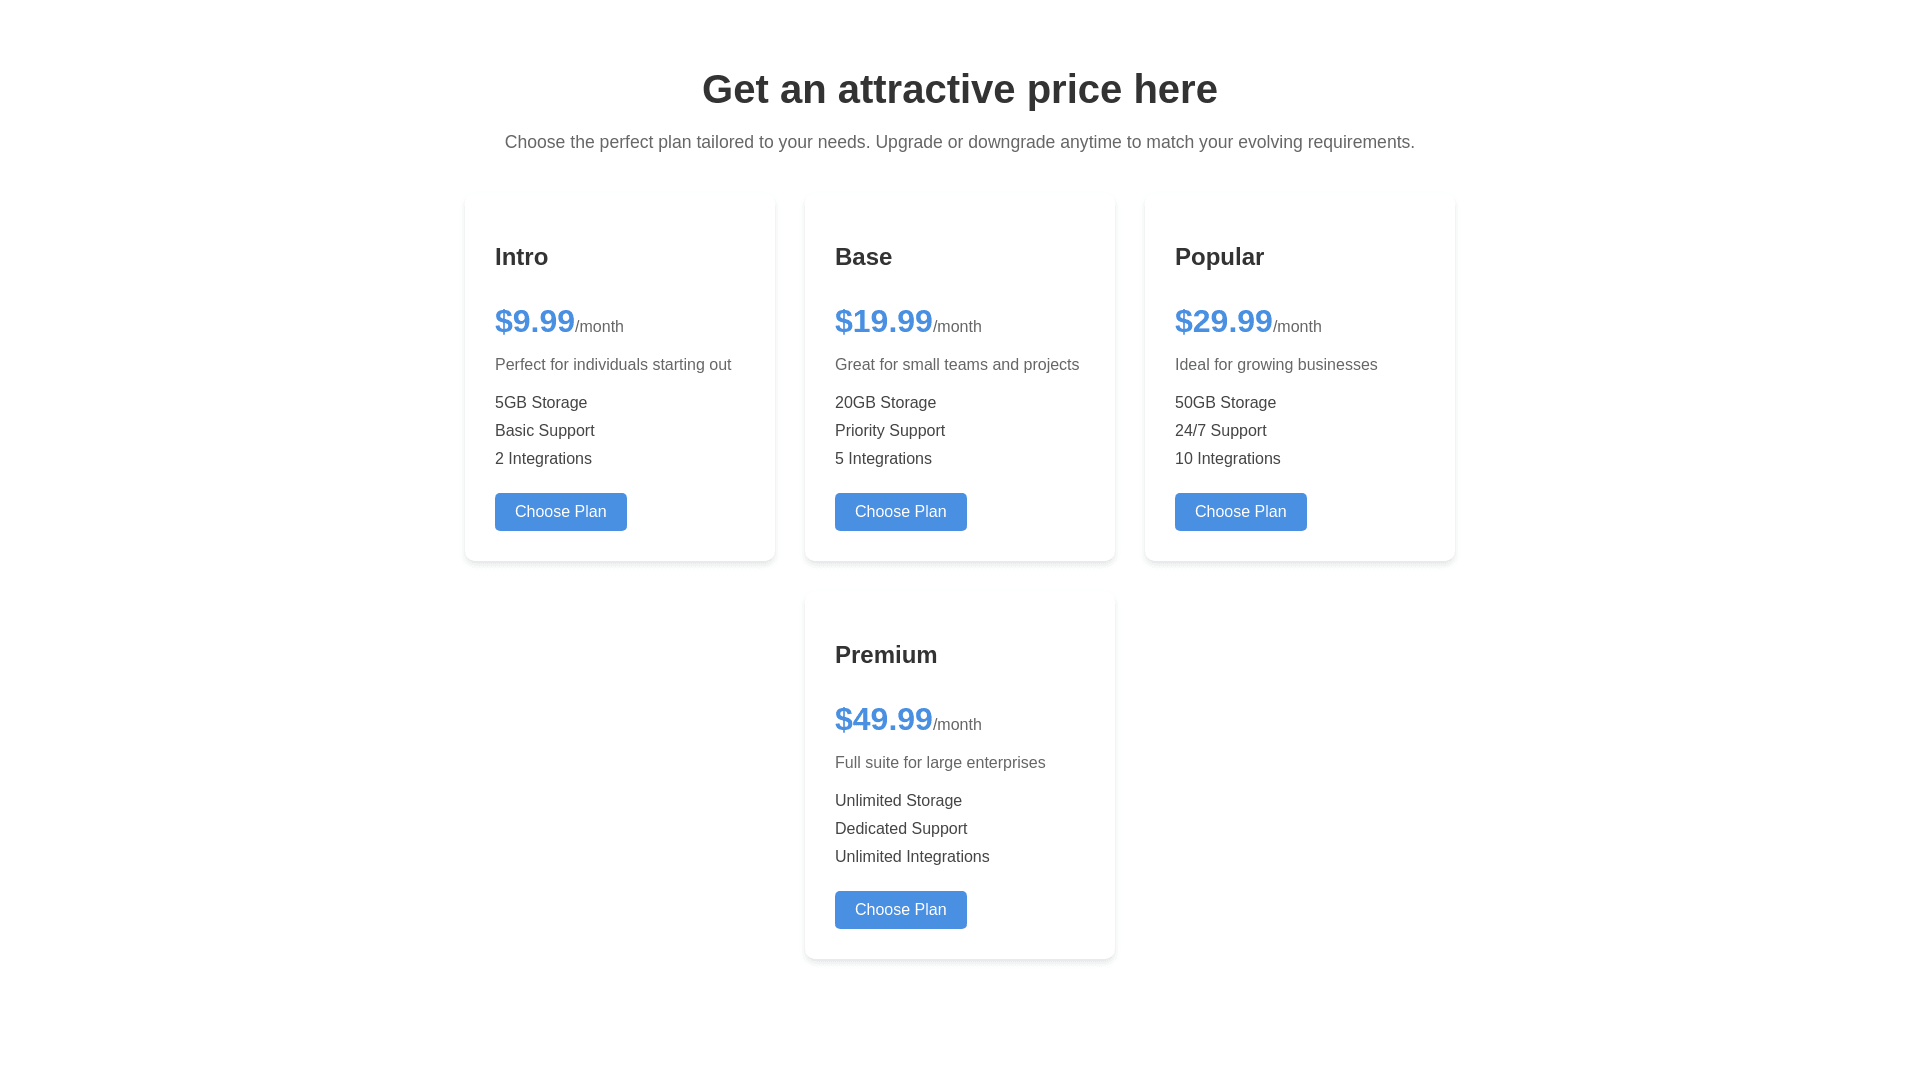Click the 24/7 Support feature text

1220,431
